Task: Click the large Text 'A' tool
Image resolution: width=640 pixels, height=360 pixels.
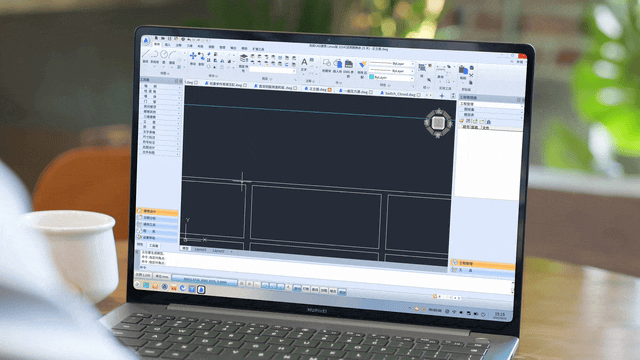Action: click(304, 62)
